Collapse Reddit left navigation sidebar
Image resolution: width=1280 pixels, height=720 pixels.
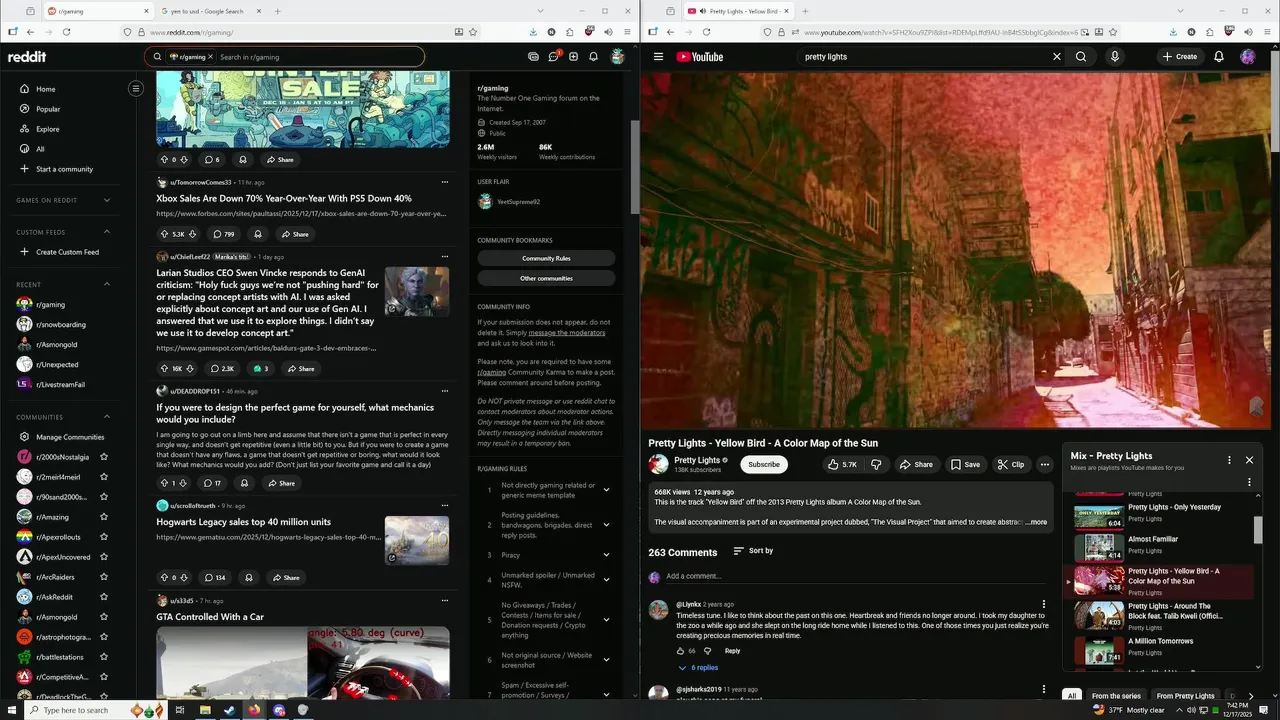[136, 88]
